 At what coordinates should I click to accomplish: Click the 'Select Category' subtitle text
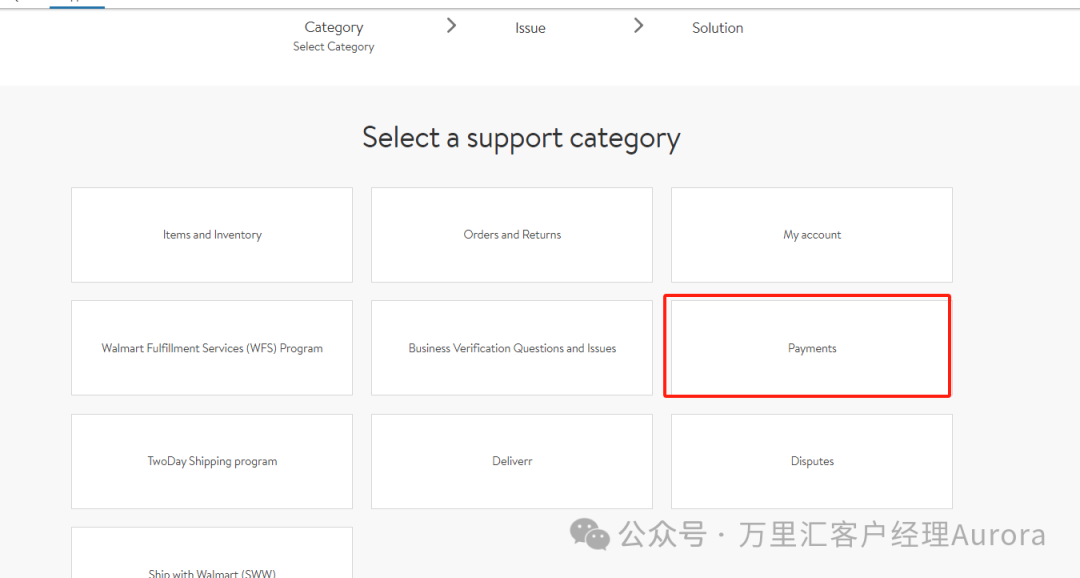(333, 47)
